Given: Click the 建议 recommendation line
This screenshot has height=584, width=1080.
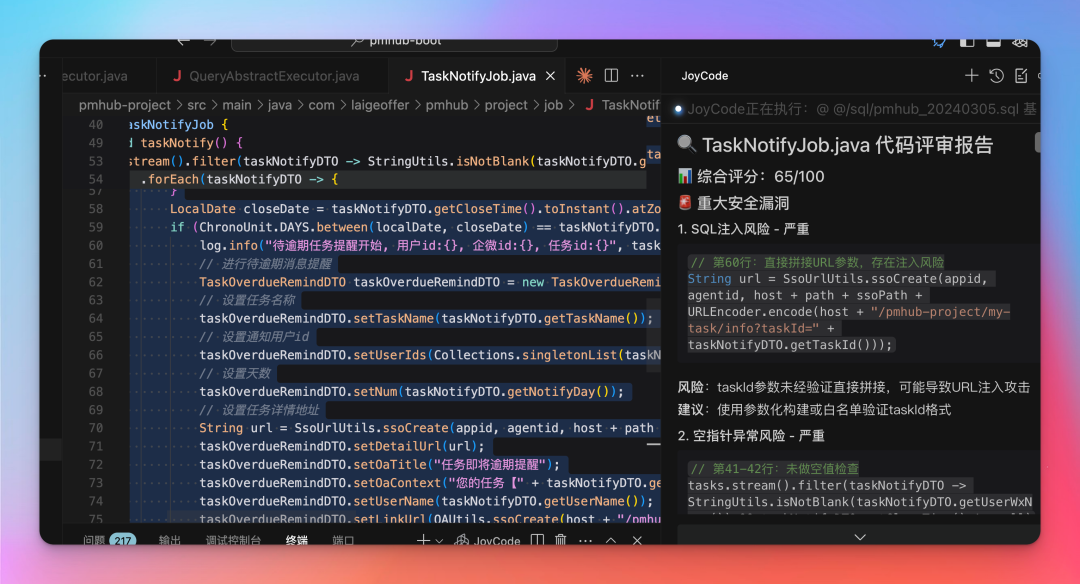Looking at the screenshot, I should coord(814,410).
